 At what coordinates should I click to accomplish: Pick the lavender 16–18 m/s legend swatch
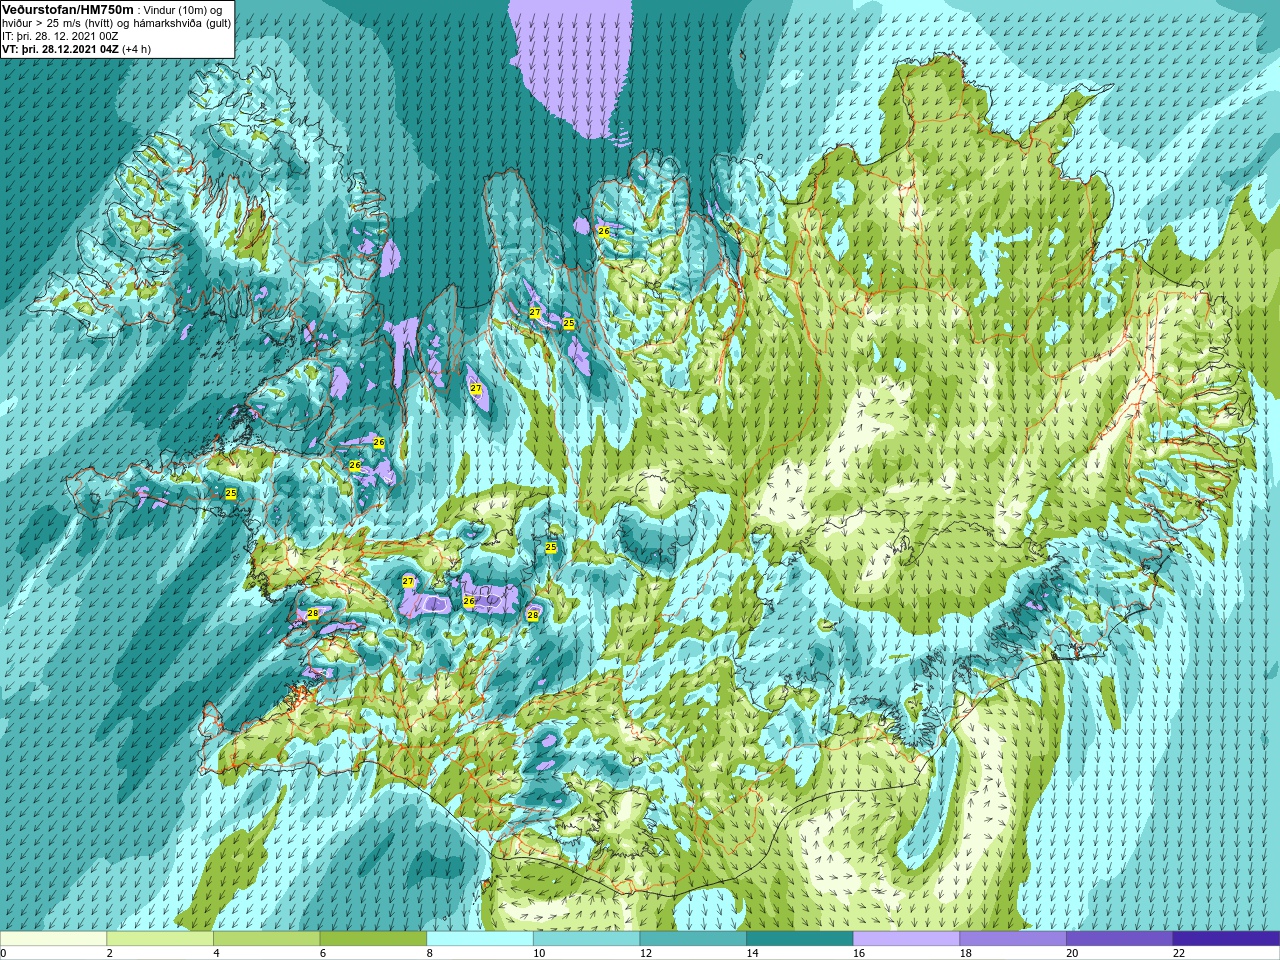point(906,938)
